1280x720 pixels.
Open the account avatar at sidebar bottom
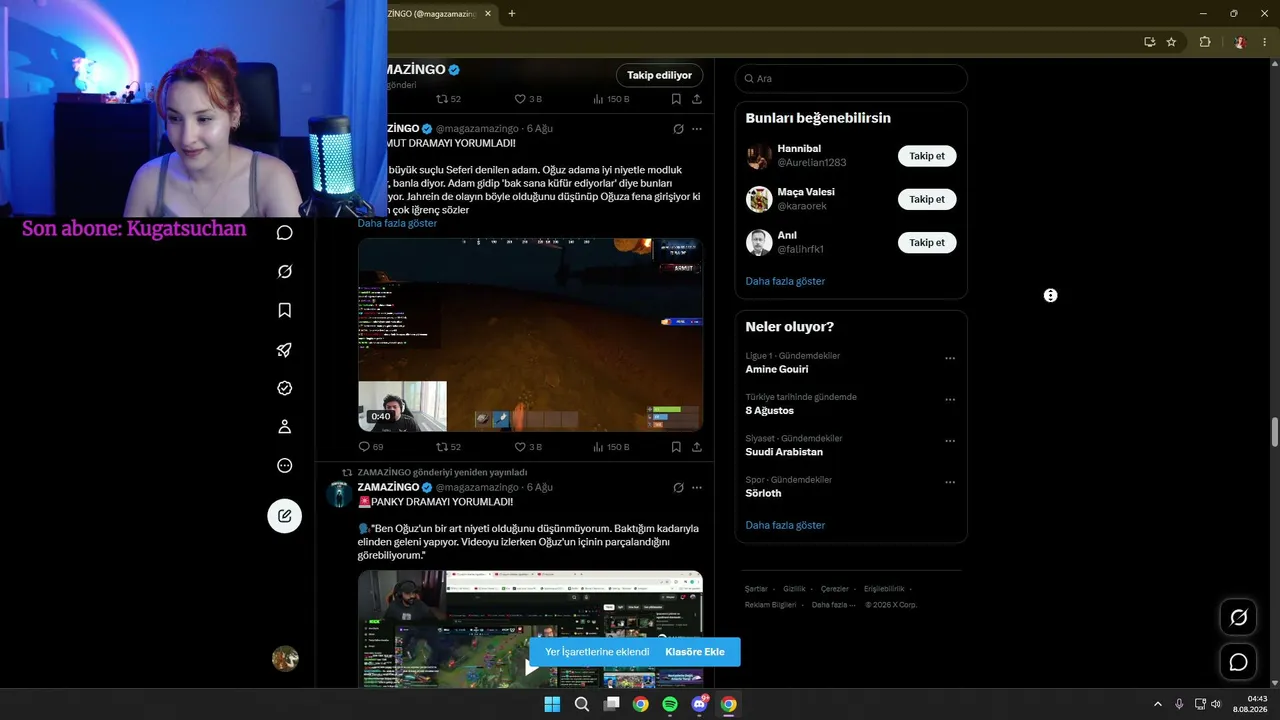click(x=285, y=659)
